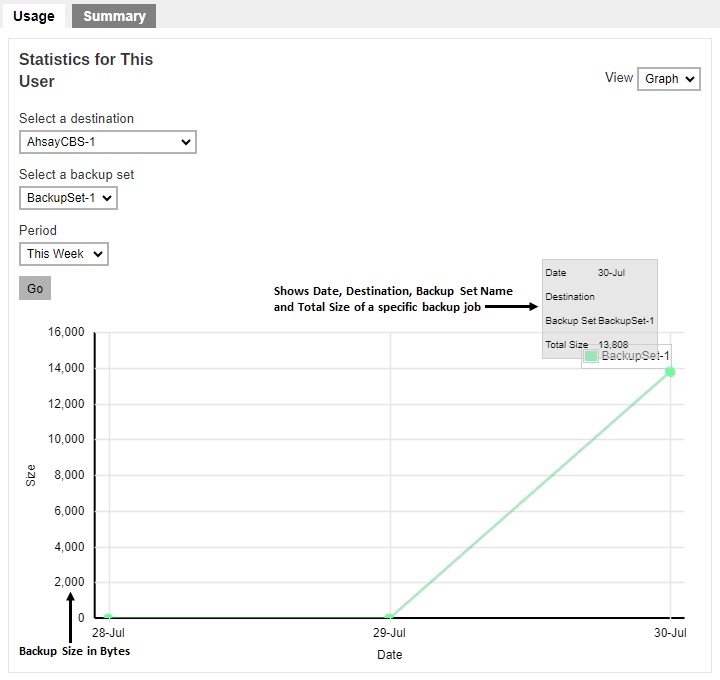Open the backup set dropdown BackupSet-1
720x680 pixels.
[x=68, y=198]
